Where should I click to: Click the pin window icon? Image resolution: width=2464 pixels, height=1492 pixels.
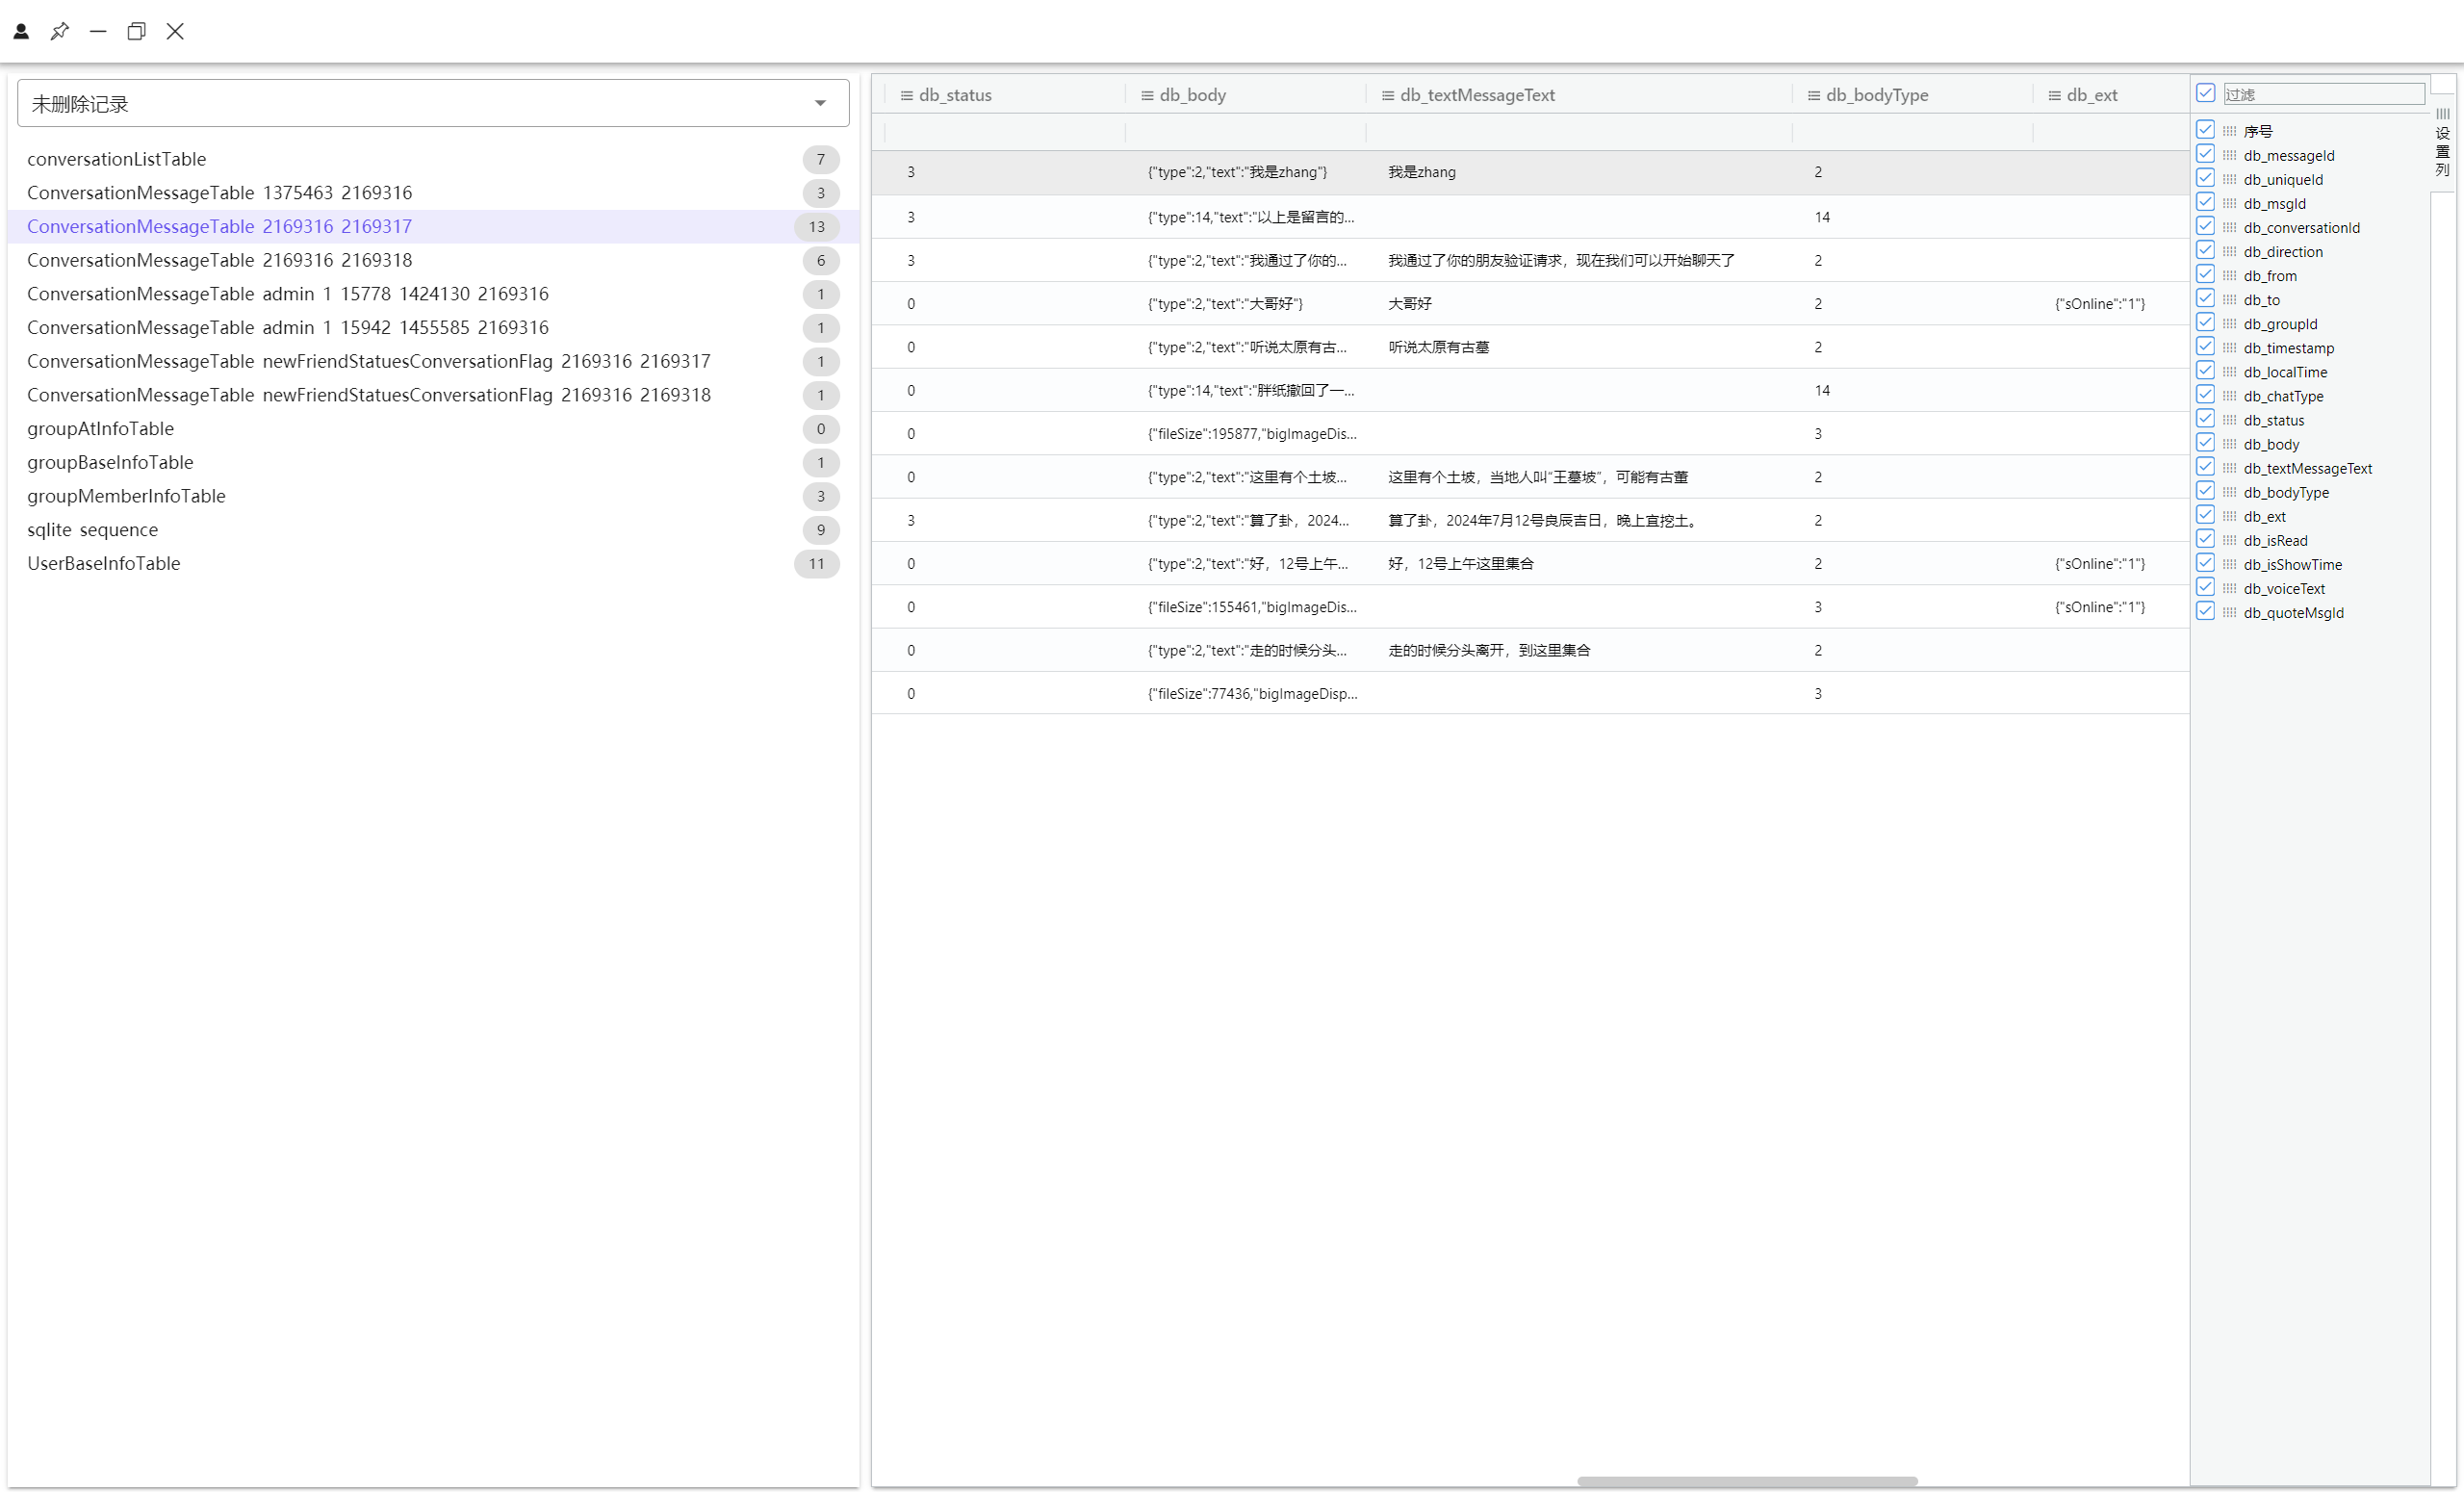tap(60, 31)
